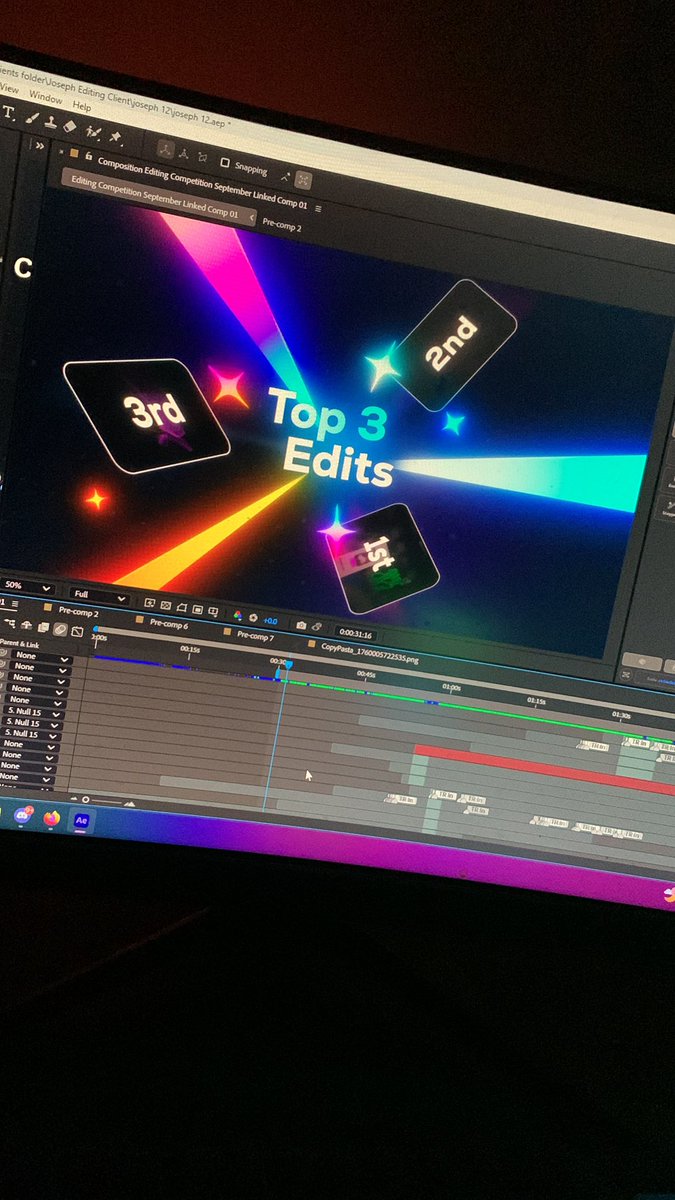675x1200 pixels.
Task: Open the first '5. Null 15' parent dropdown
Action: click(x=35, y=711)
